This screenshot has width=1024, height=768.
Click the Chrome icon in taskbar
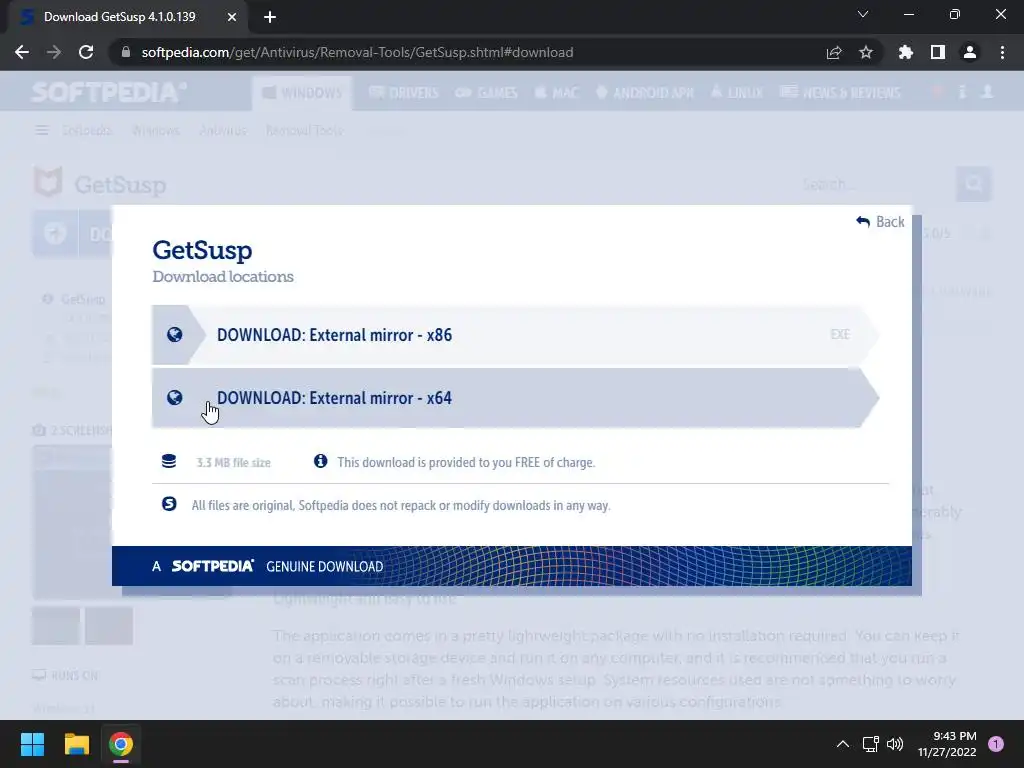121,744
